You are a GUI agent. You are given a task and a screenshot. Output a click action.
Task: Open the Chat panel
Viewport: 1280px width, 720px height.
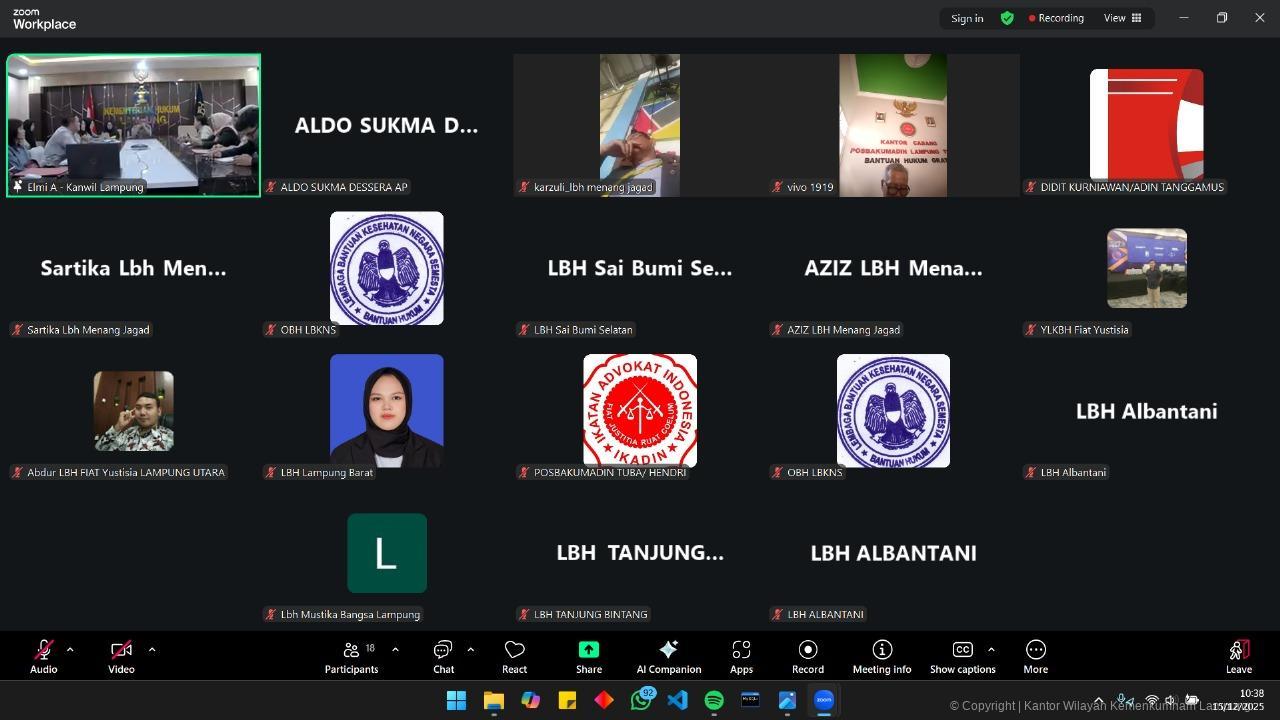443,657
